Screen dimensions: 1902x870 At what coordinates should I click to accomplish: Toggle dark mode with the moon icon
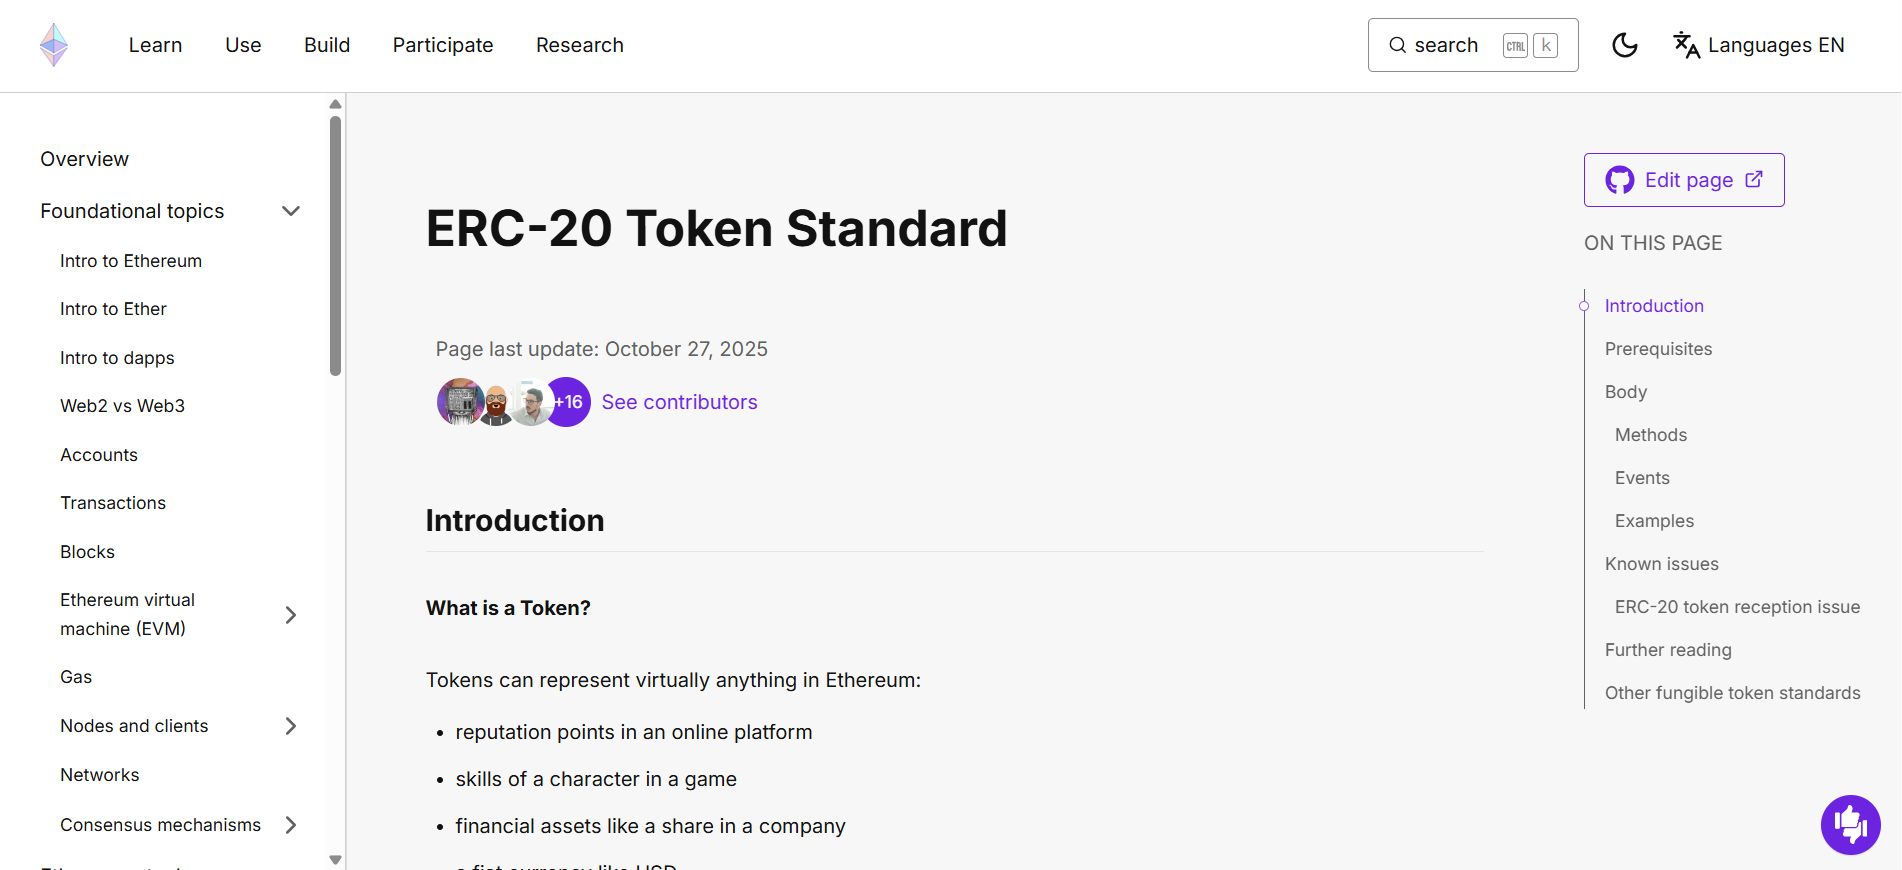[1624, 45]
